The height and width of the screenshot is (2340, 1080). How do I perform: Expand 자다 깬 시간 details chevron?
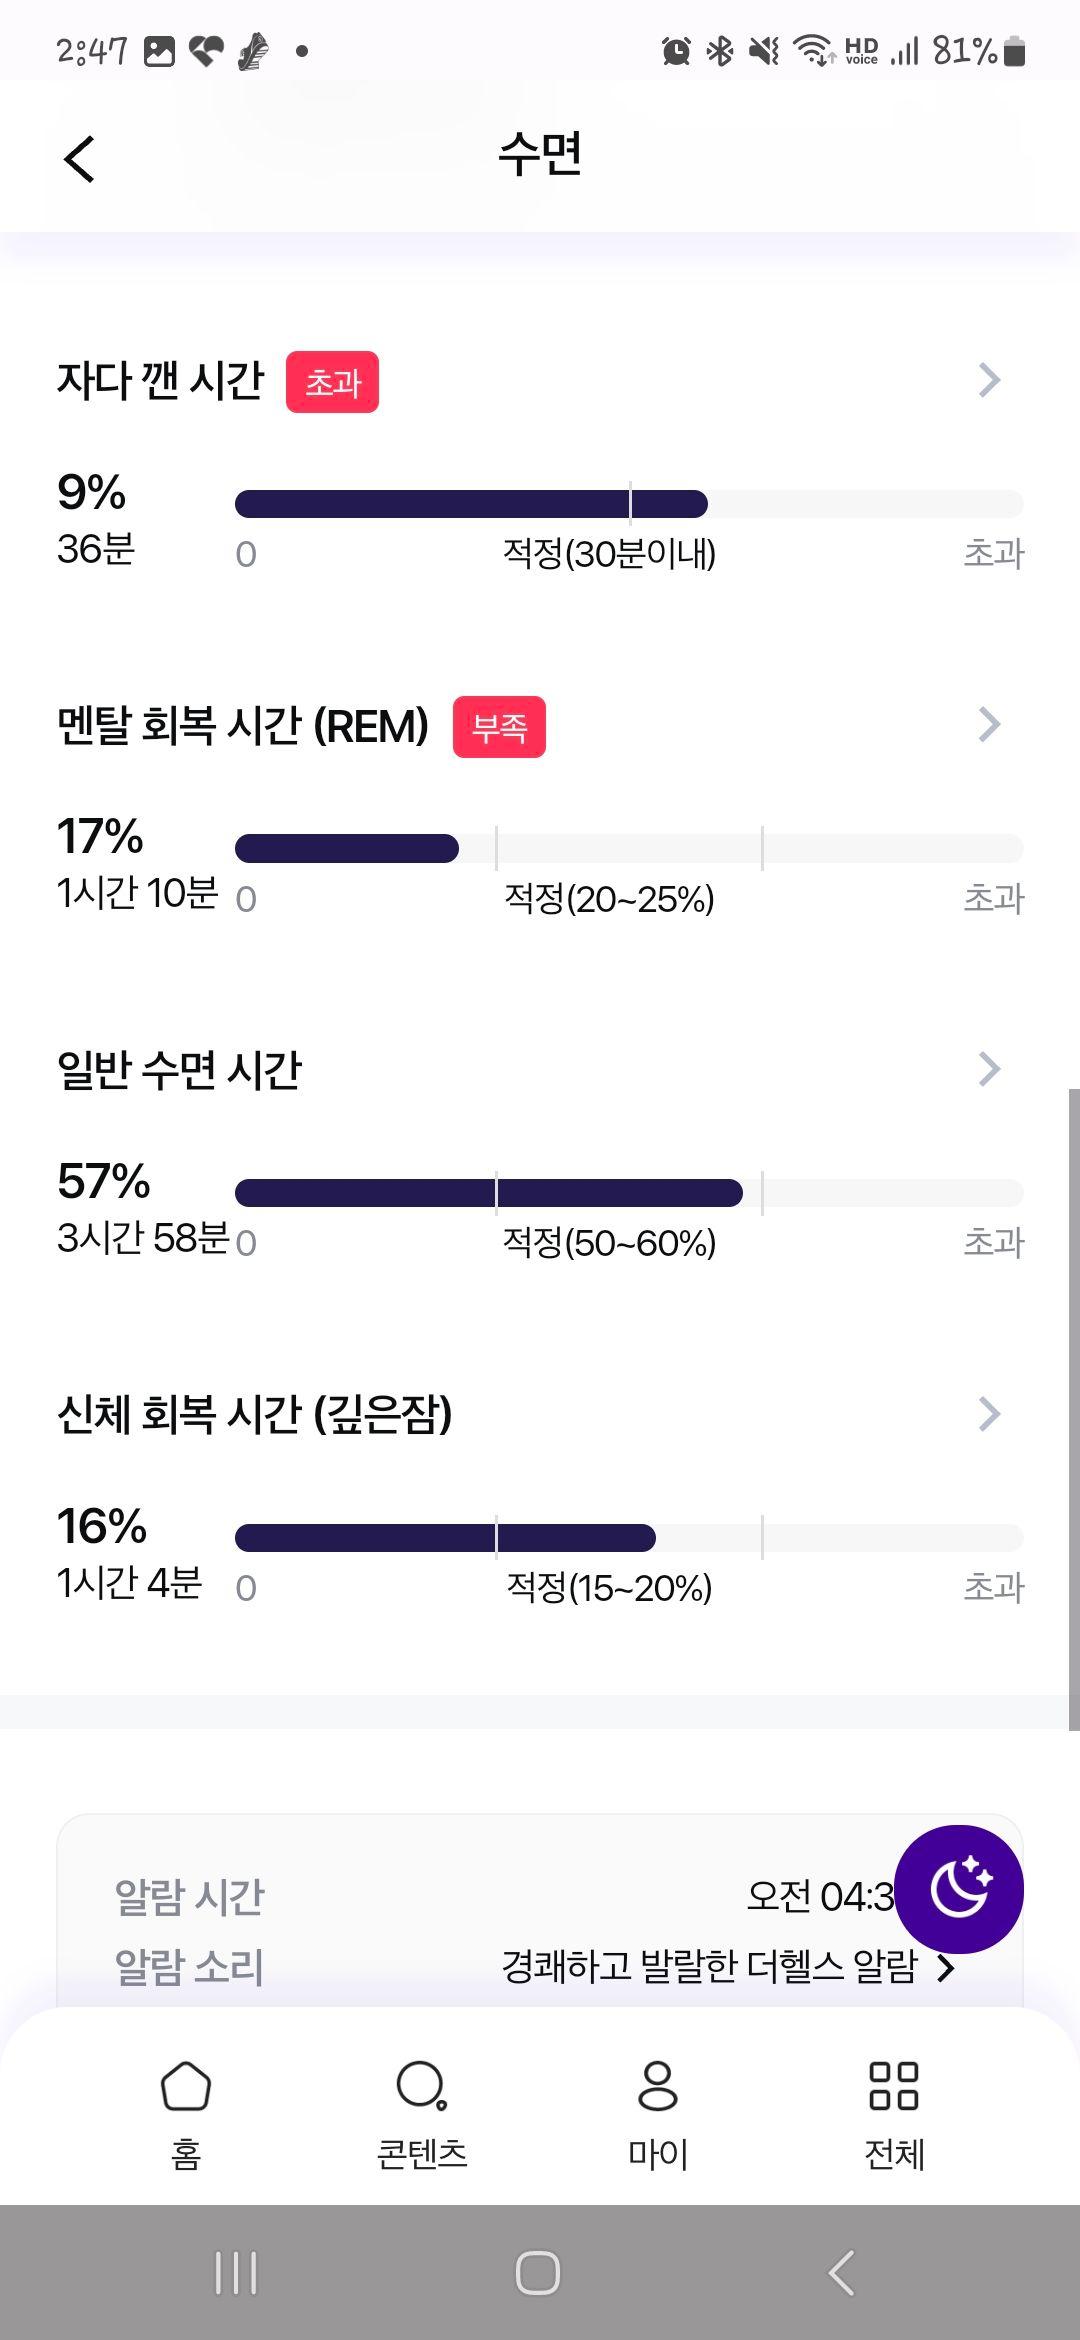pos(989,380)
